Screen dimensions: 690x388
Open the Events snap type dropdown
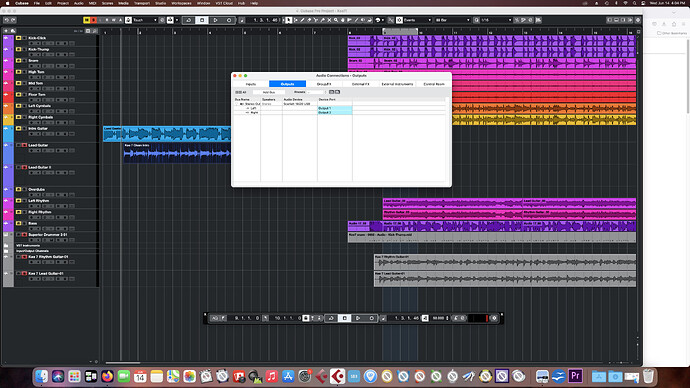tap(417, 20)
